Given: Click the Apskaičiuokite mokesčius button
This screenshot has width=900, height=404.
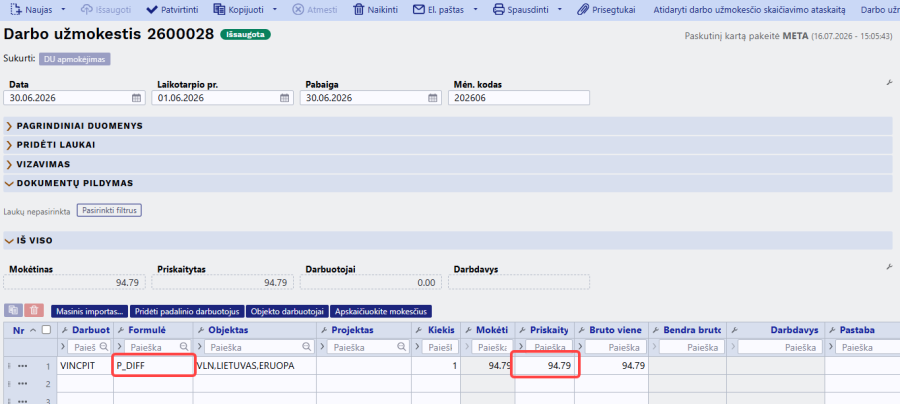Looking at the screenshot, I should click(x=382, y=312).
